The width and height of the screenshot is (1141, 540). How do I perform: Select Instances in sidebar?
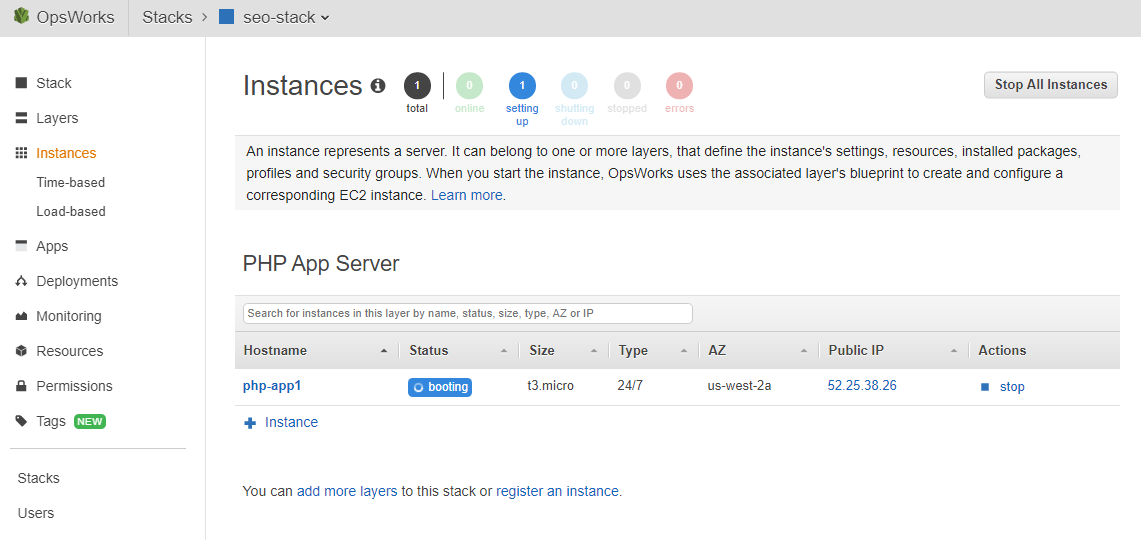[x=66, y=153]
